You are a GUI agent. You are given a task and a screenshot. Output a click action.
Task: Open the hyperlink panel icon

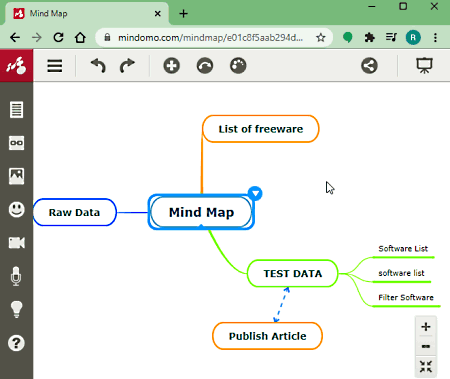click(16, 143)
